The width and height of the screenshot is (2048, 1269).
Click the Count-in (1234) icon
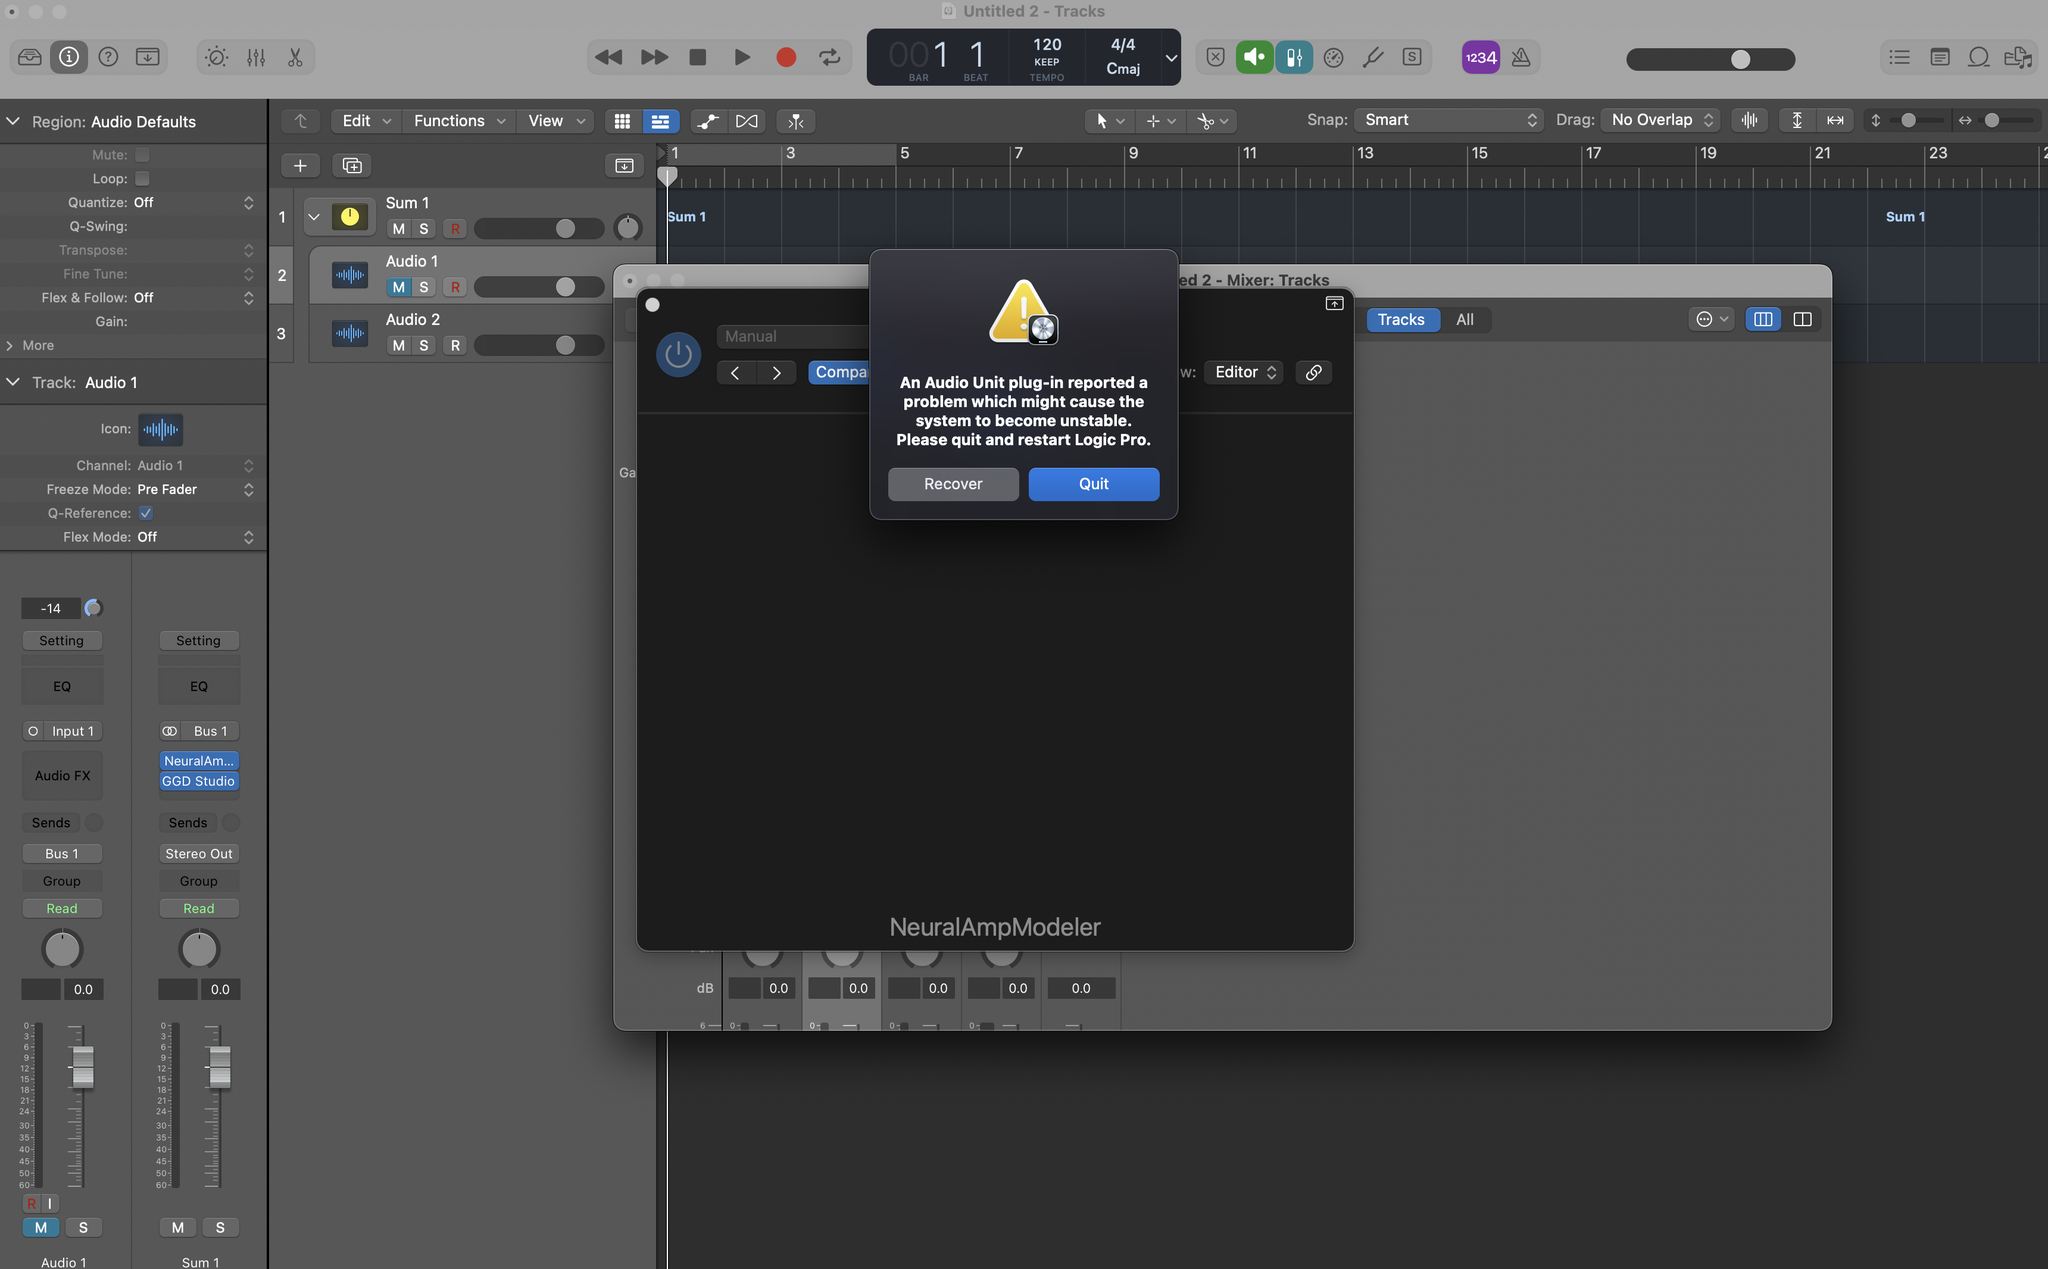[x=1480, y=57]
